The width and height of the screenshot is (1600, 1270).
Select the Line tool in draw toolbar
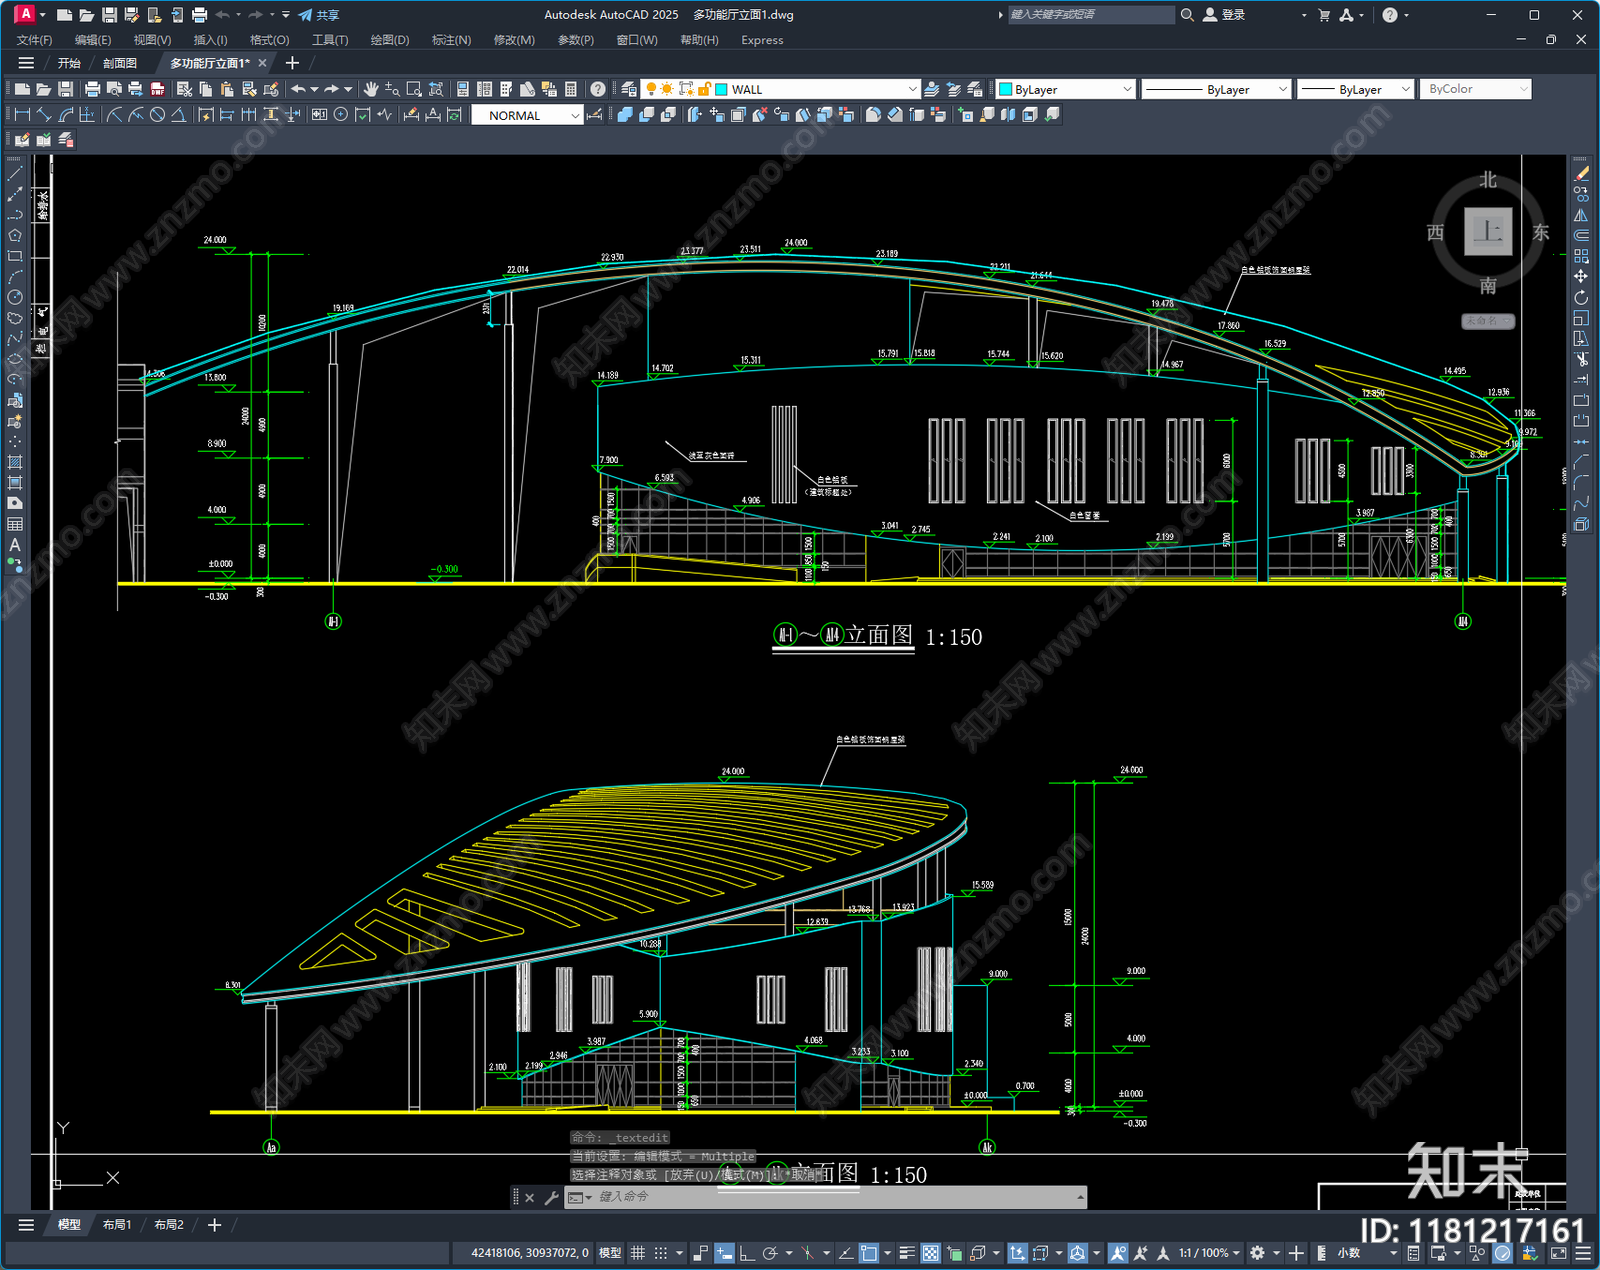pos(15,174)
